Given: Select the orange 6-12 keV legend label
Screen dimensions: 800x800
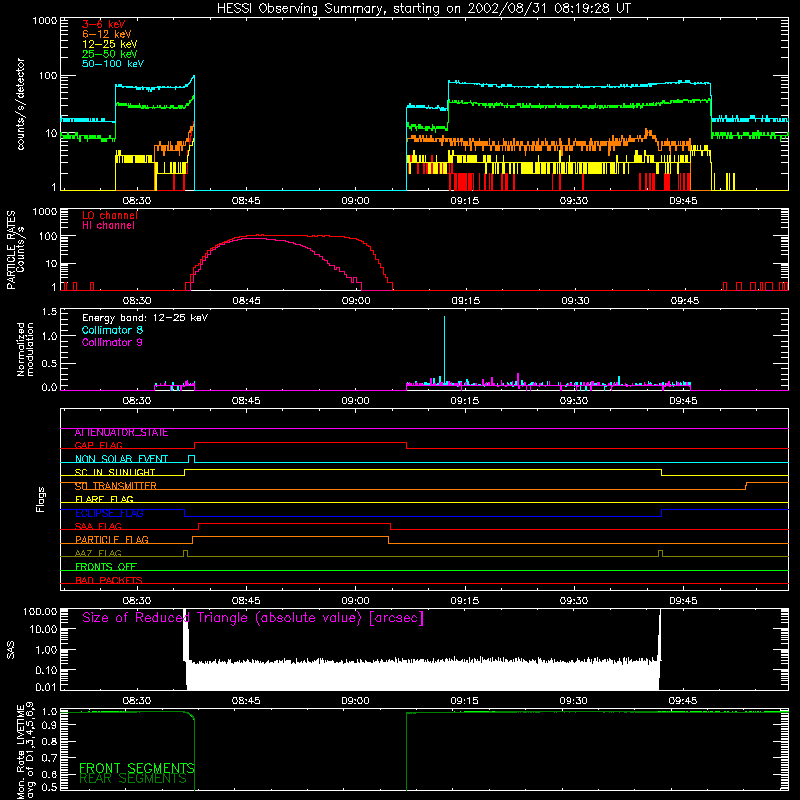Looking at the screenshot, I should coord(106,34).
